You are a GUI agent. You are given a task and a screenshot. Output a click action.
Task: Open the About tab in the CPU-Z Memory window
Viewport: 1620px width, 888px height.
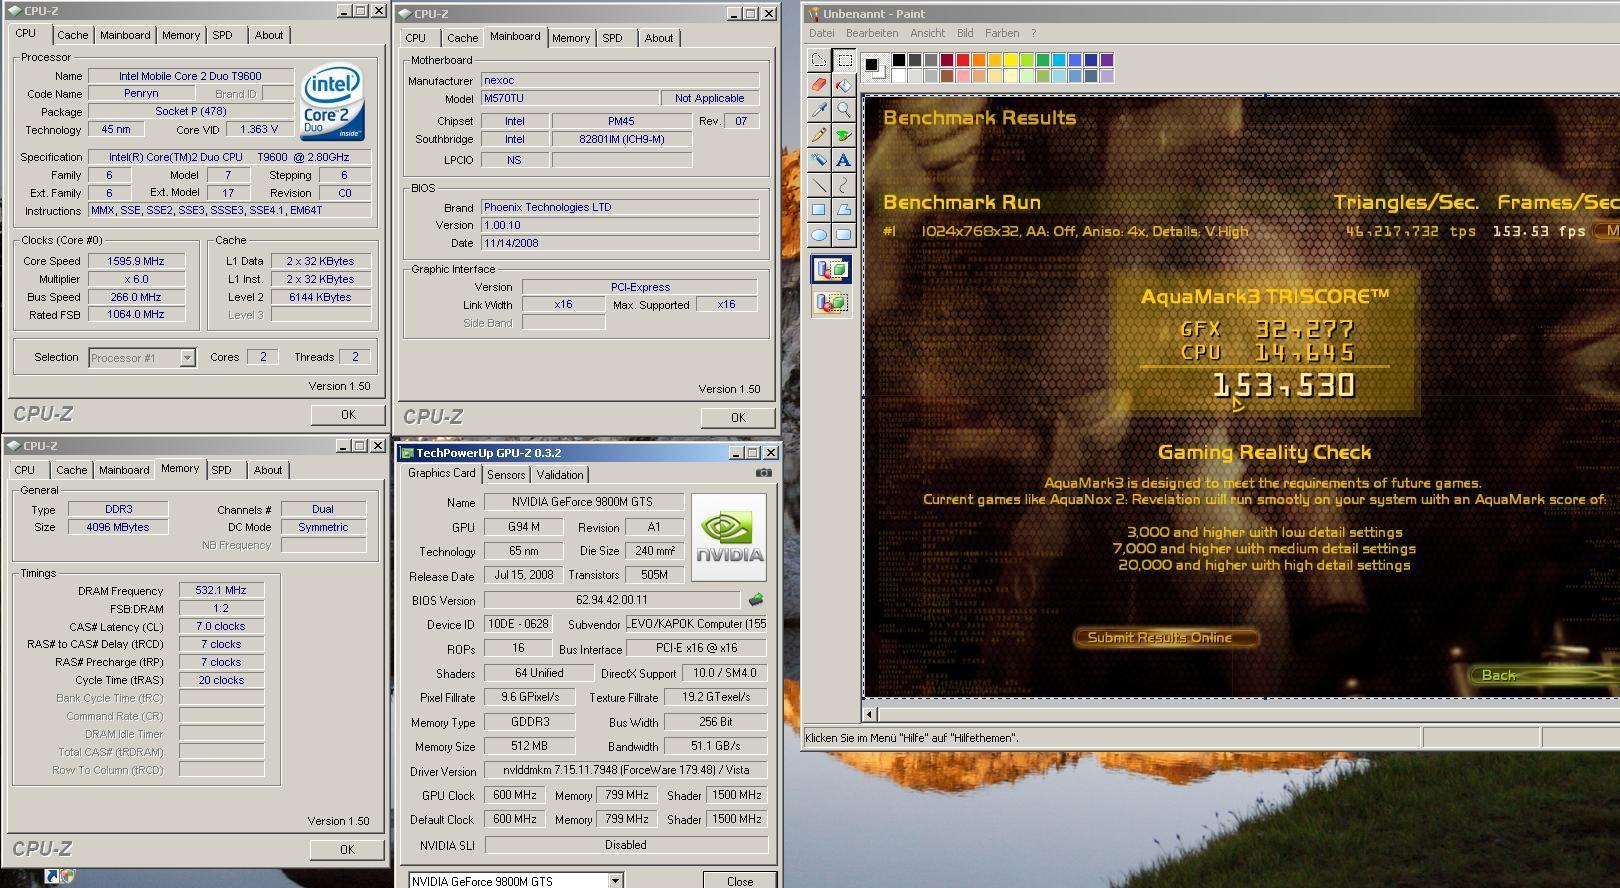click(x=267, y=470)
